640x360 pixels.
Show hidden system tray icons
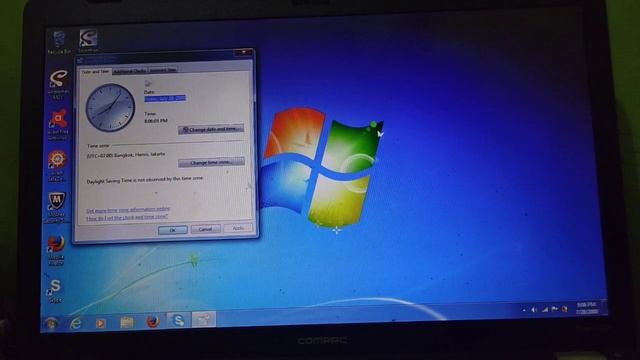point(524,310)
